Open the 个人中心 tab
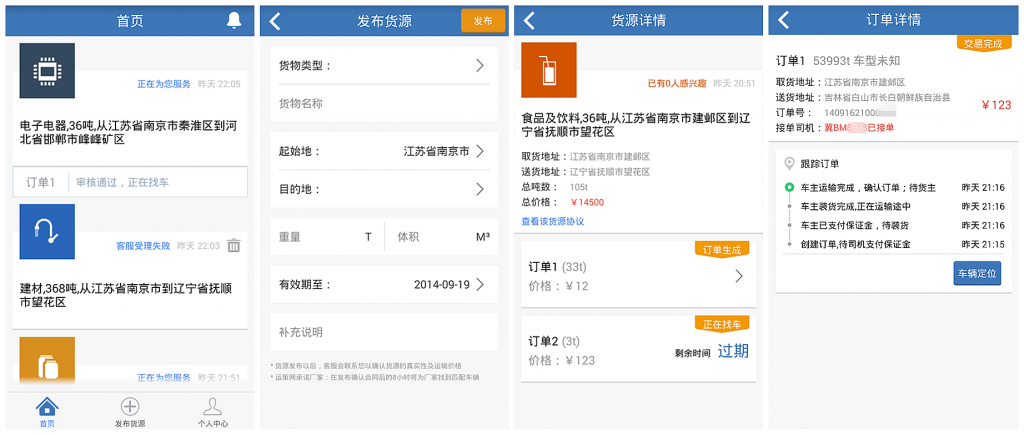The image size is (1024, 435). [x=212, y=412]
